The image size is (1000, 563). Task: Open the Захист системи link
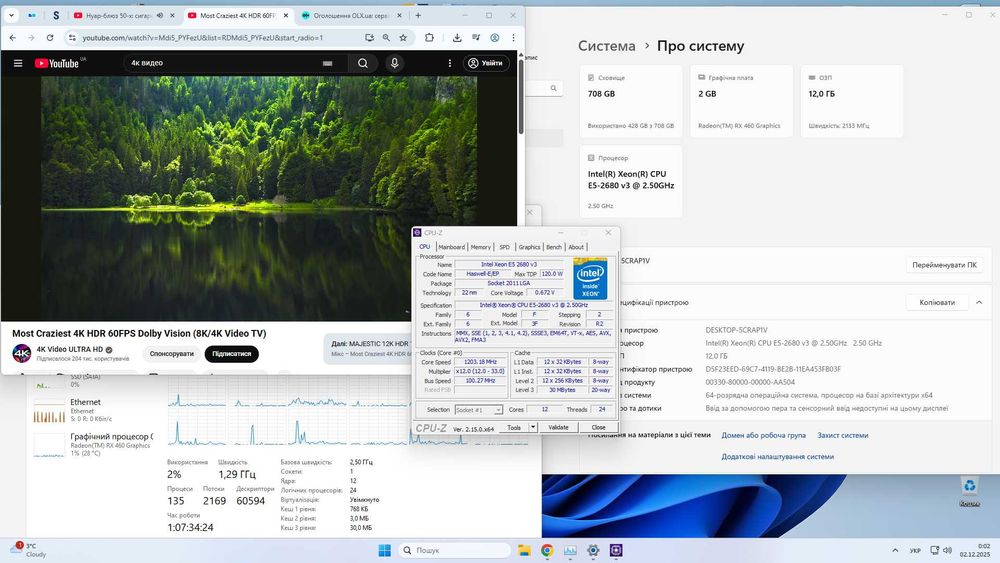coord(842,435)
